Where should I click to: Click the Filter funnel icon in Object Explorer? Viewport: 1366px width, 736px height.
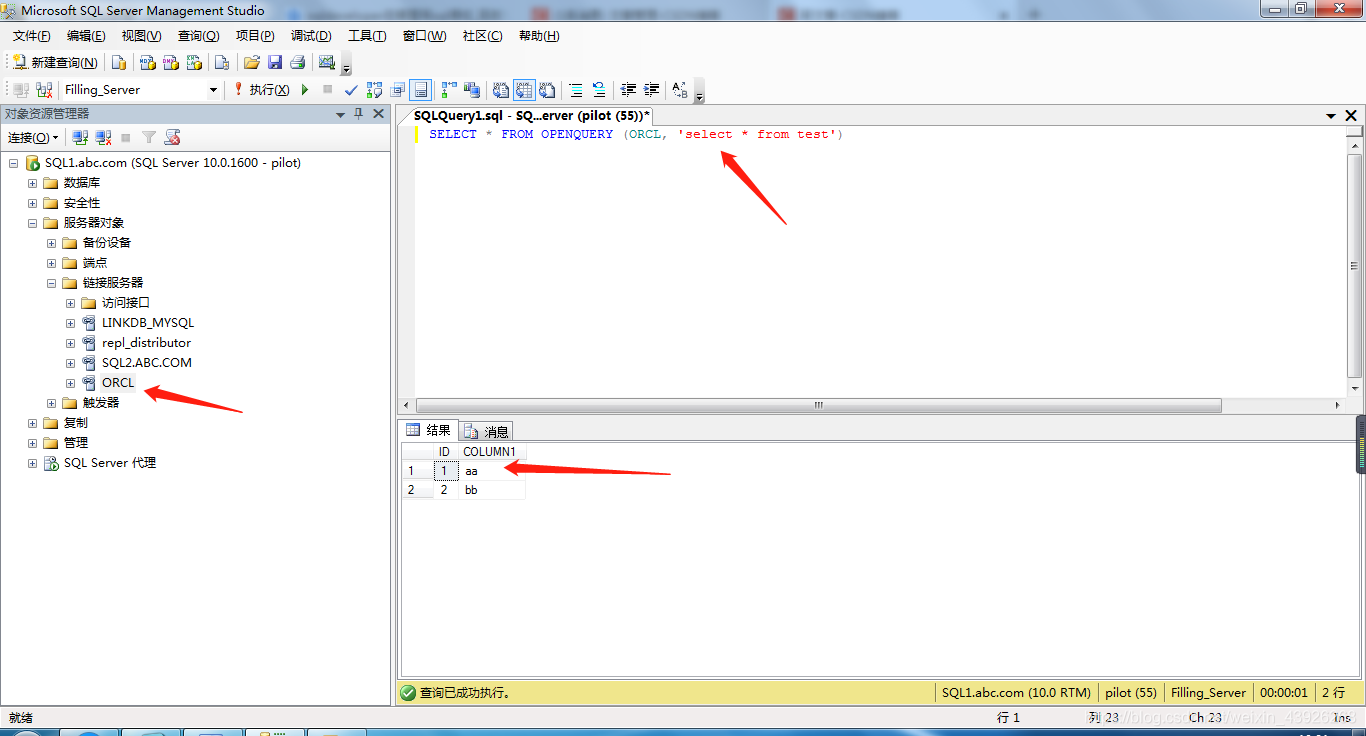[x=149, y=137]
